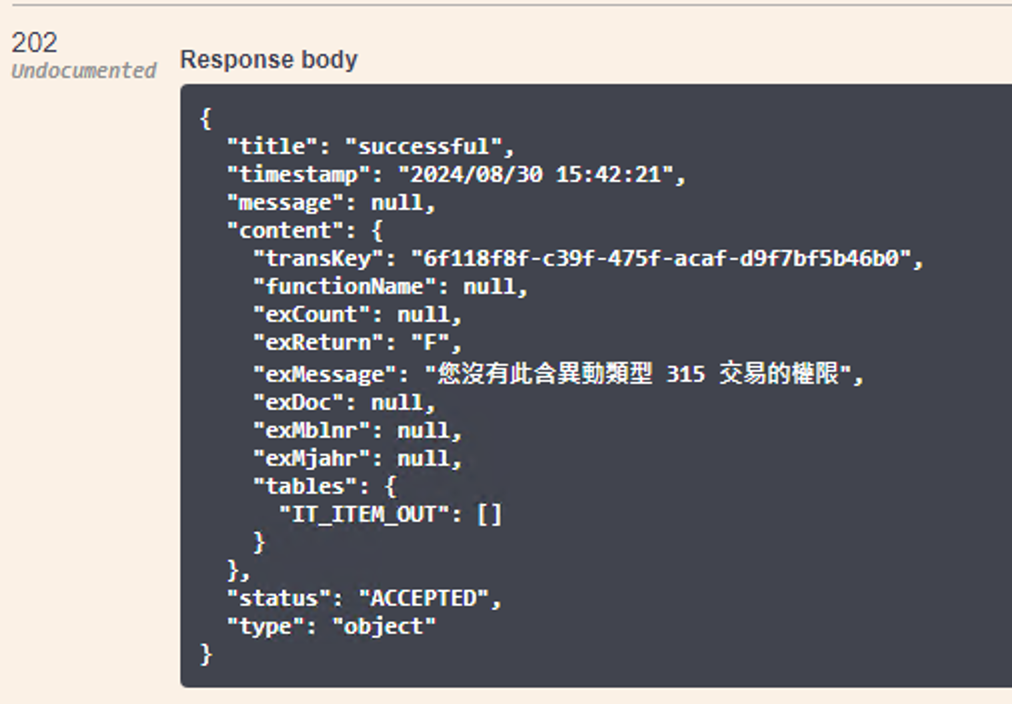Click the Response body heading

click(268, 60)
